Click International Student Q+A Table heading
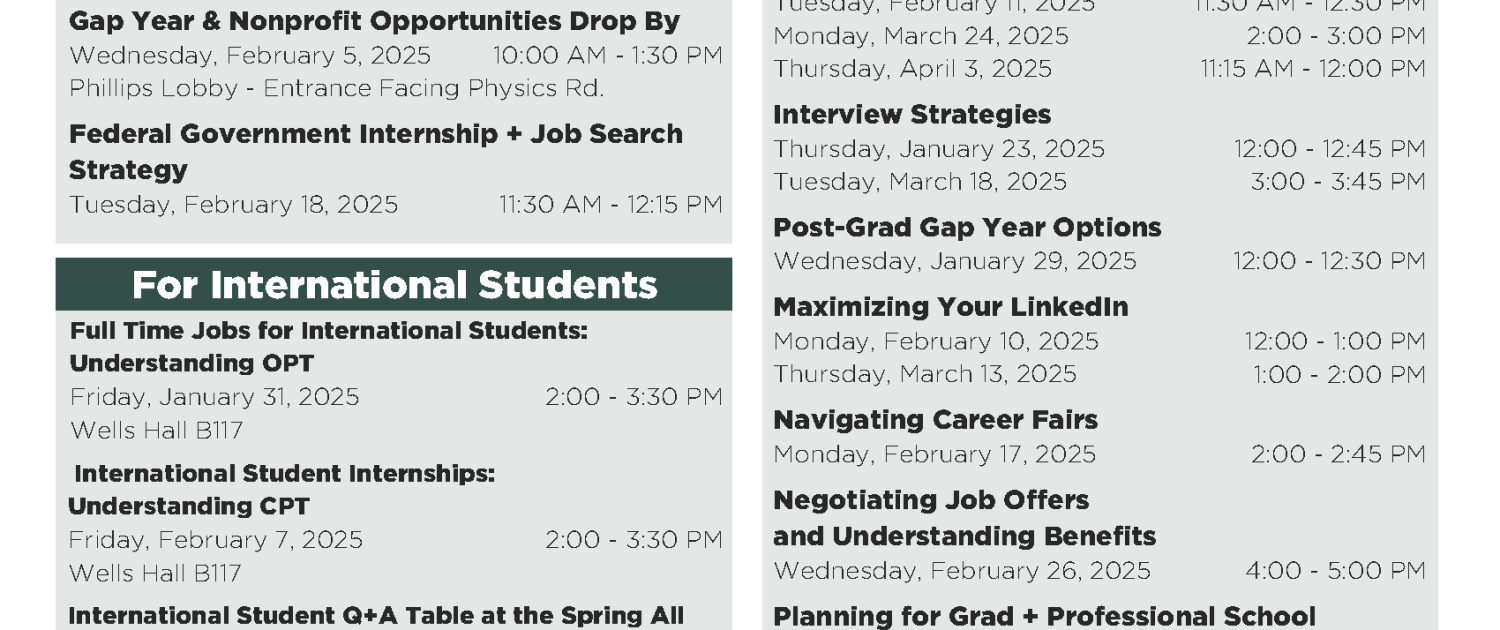The height and width of the screenshot is (630, 1500). 376,616
